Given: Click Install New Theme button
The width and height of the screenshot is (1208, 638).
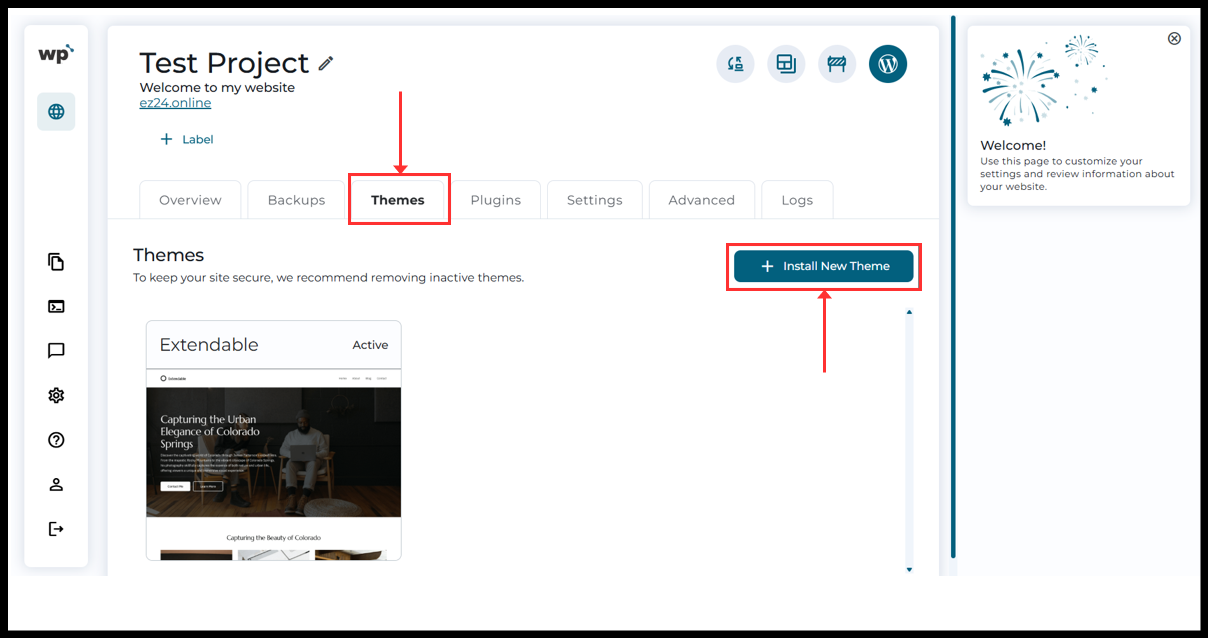Looking at the screenshot, I should coord(823,266).
